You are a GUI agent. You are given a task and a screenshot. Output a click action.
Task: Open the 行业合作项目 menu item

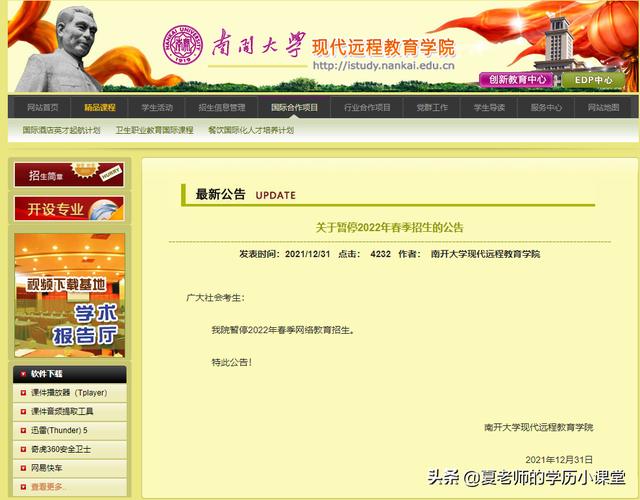[x=367, y=107]
